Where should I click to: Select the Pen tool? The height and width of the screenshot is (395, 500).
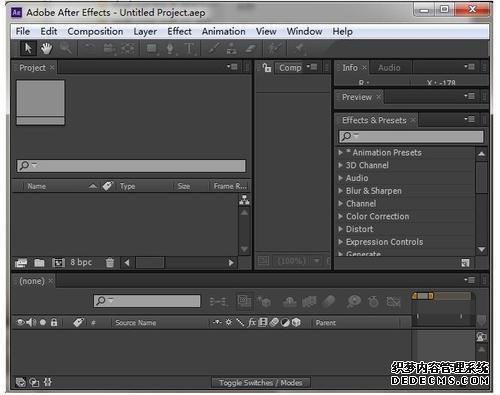tap(170, 49)
